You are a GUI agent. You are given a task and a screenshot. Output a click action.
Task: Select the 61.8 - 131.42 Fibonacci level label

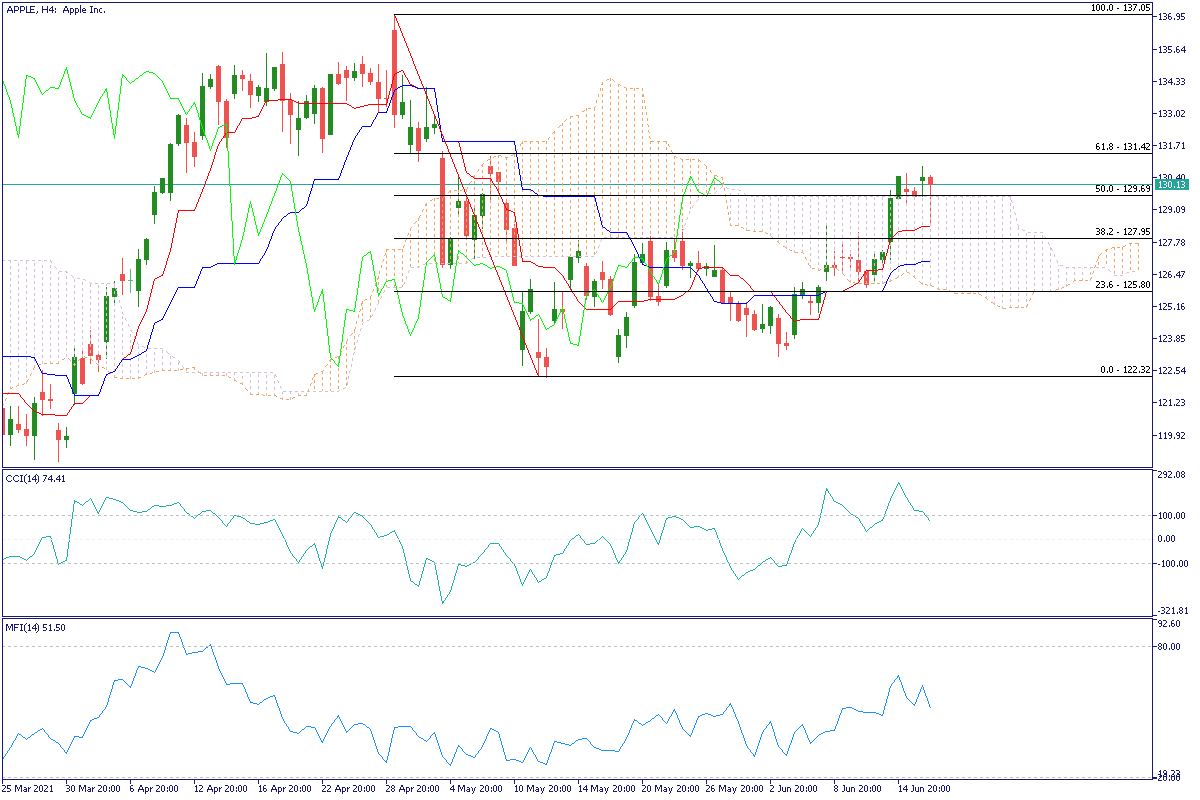click(x=1120, y=147)
